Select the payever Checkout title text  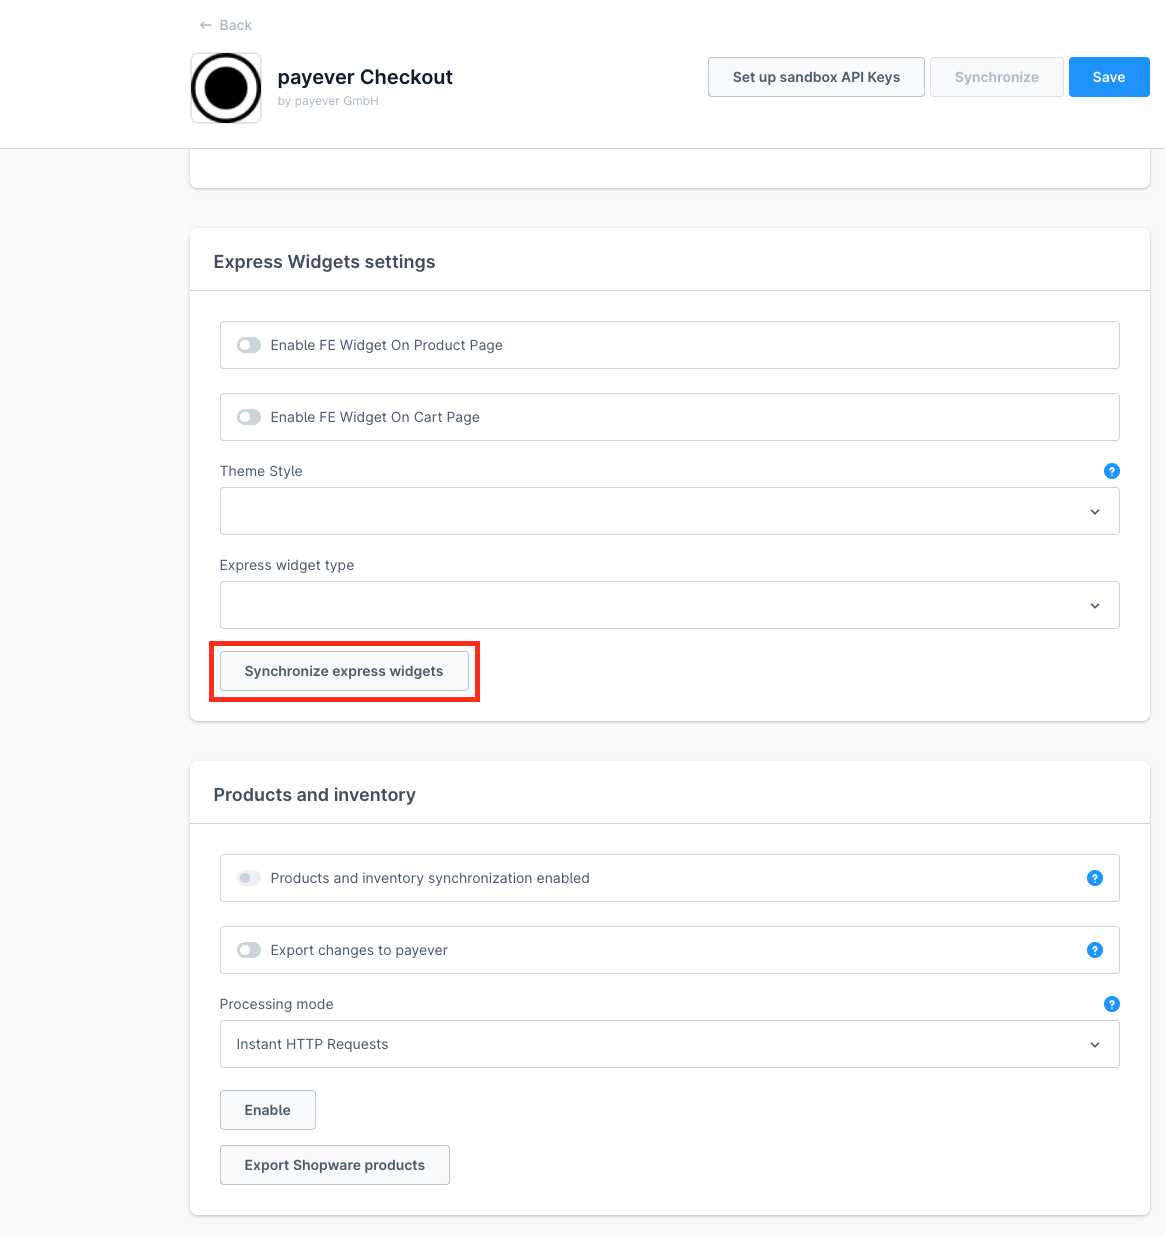[365, 77]
